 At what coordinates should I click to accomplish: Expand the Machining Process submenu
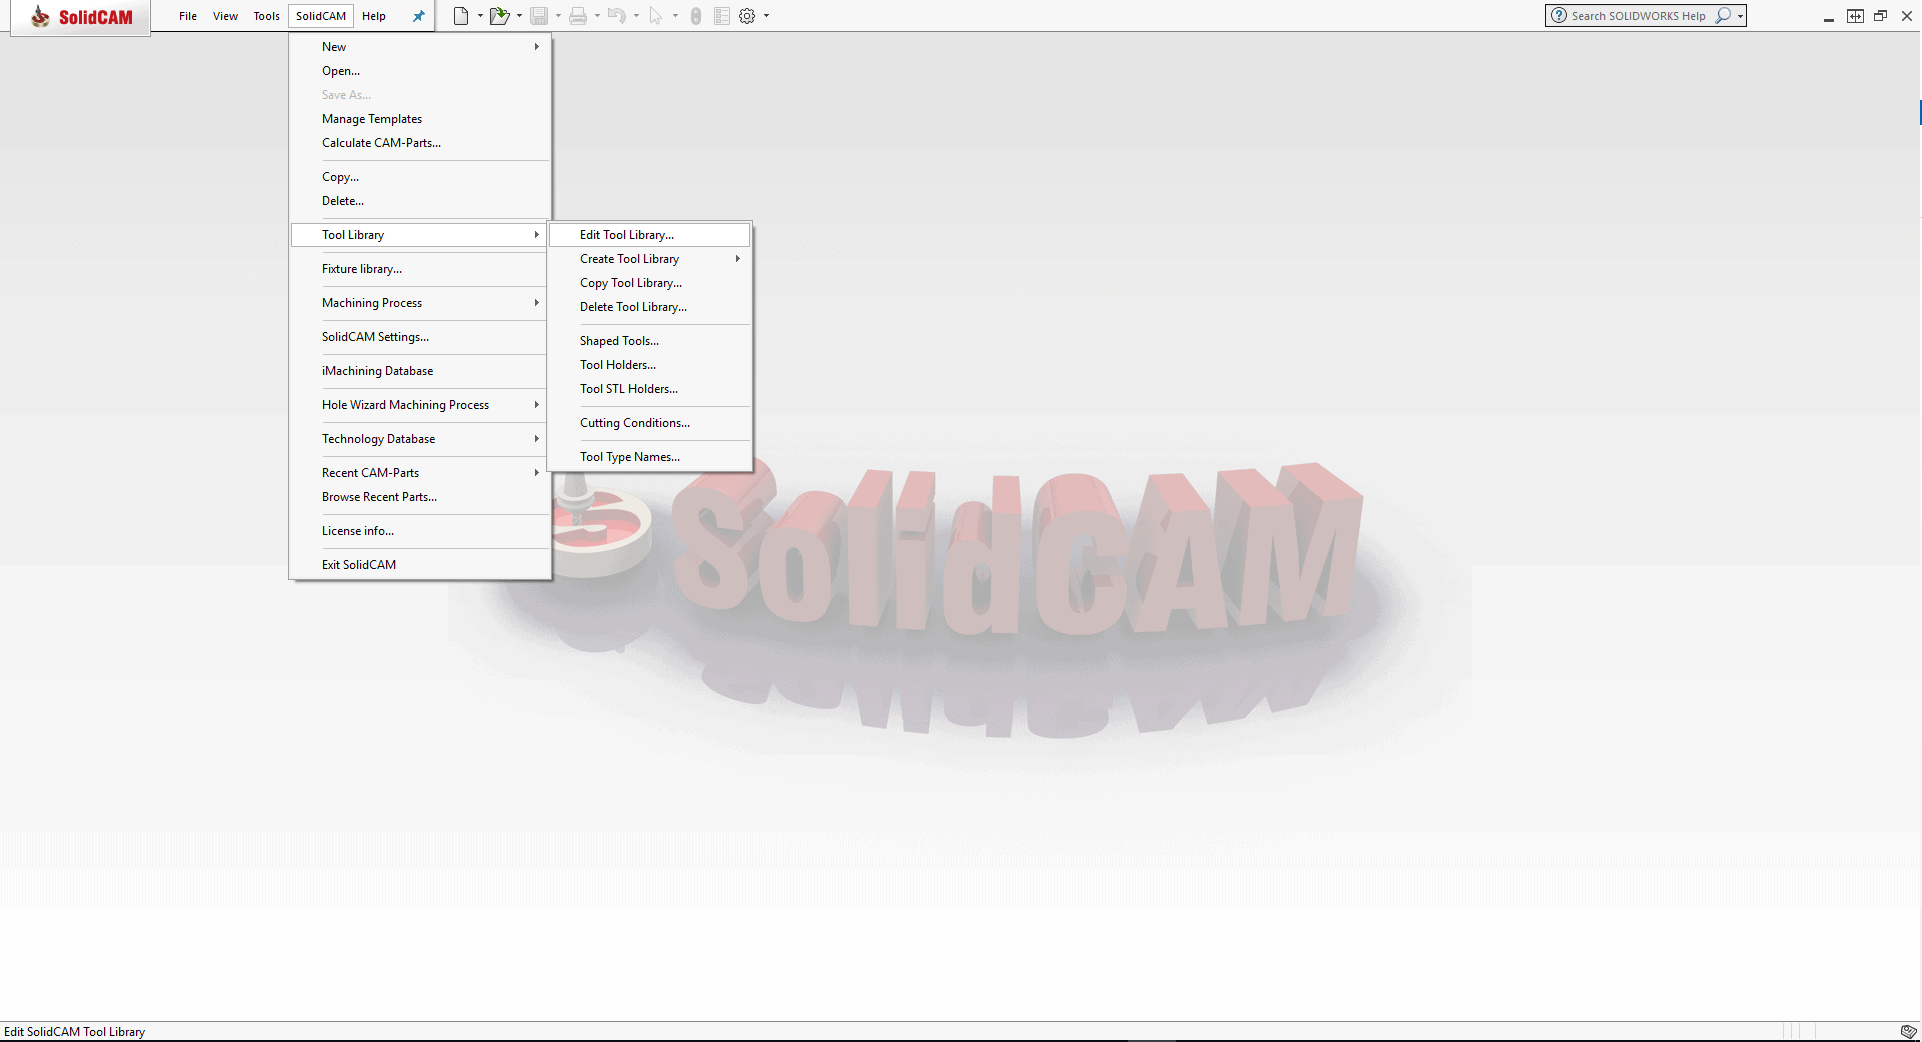point(420,303)
